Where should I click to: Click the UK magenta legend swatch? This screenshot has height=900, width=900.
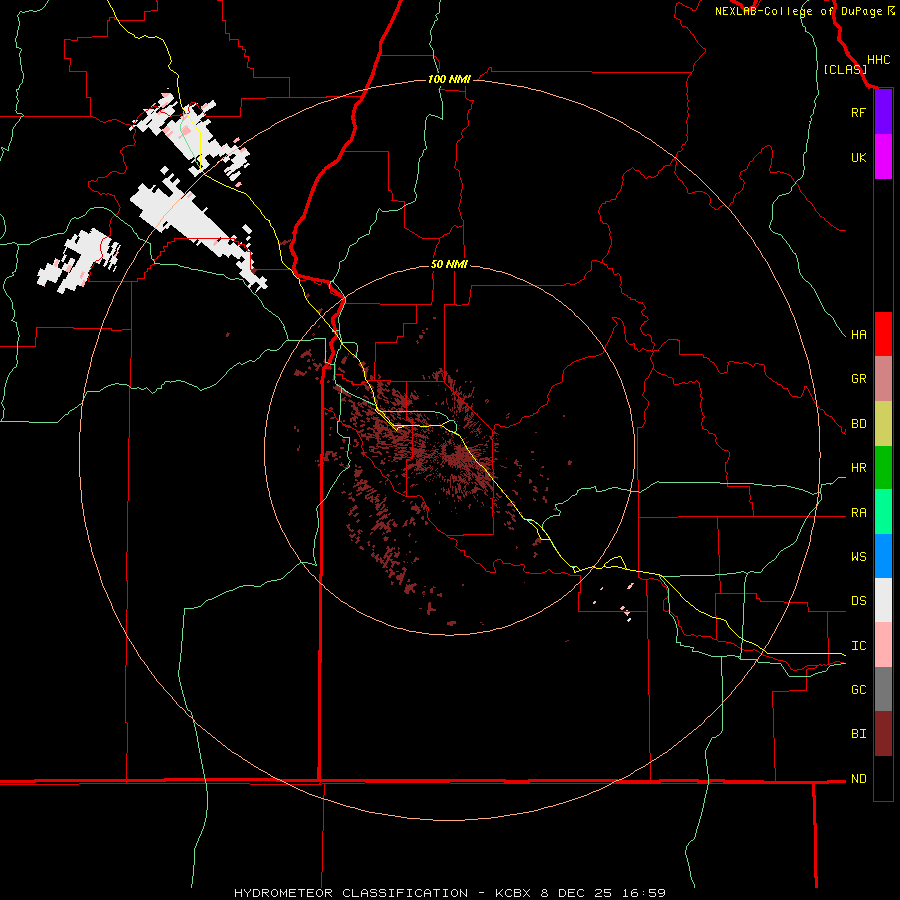[x=883, y=157]
